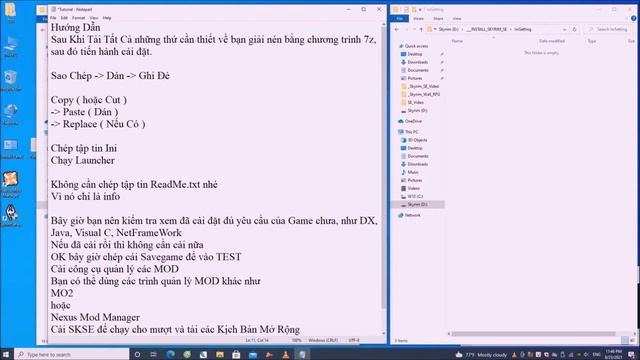Screen dimensions: 640x360
Task: Select OneDrive in the navigation pane
Action: pyautogui.click(x=410, y=121)
